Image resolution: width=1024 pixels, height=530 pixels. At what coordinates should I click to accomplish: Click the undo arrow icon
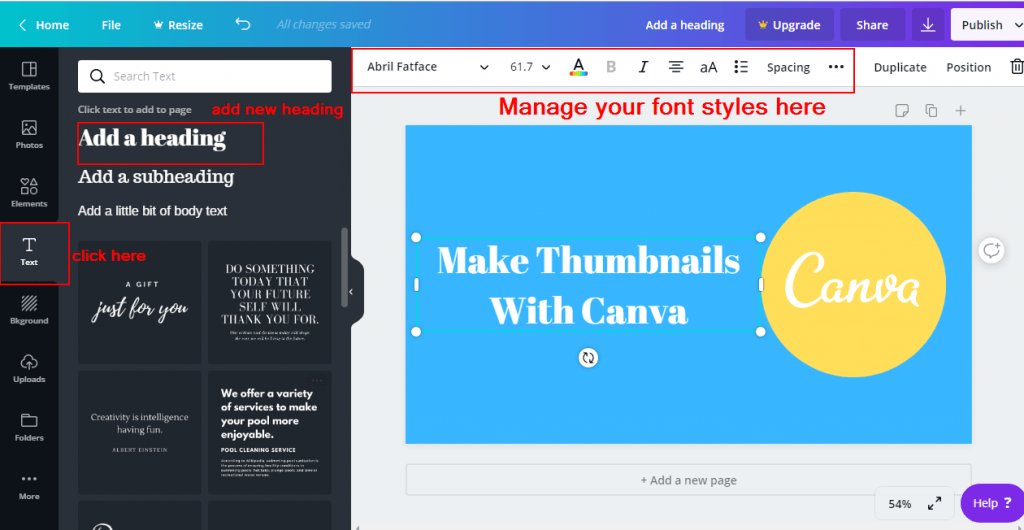242,25
